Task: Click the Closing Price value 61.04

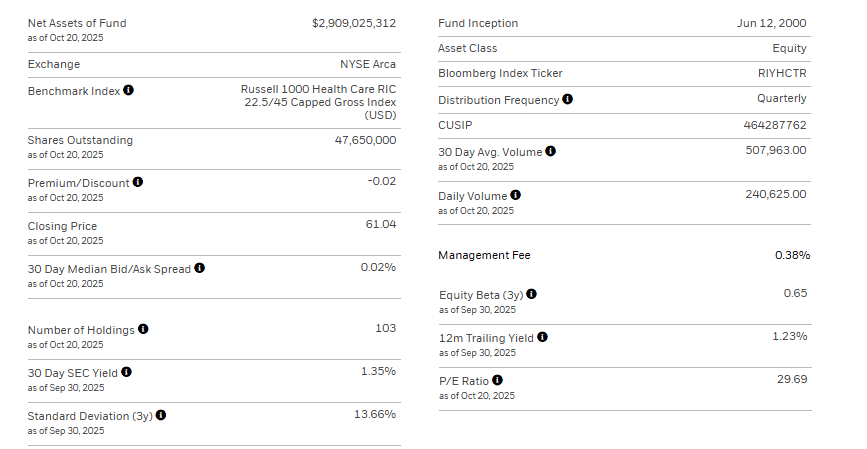Action: pyautogui.click(x=381, y=224)
